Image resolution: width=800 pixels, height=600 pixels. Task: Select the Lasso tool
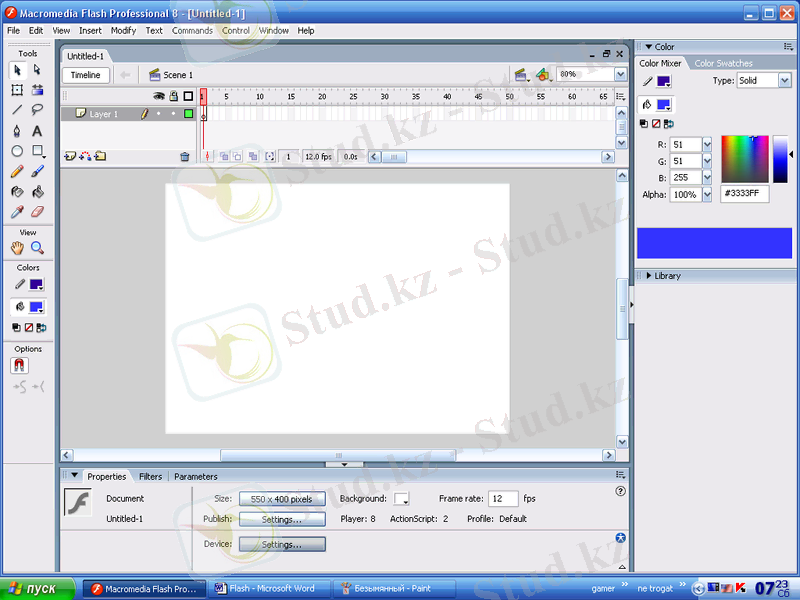[37, 110]
